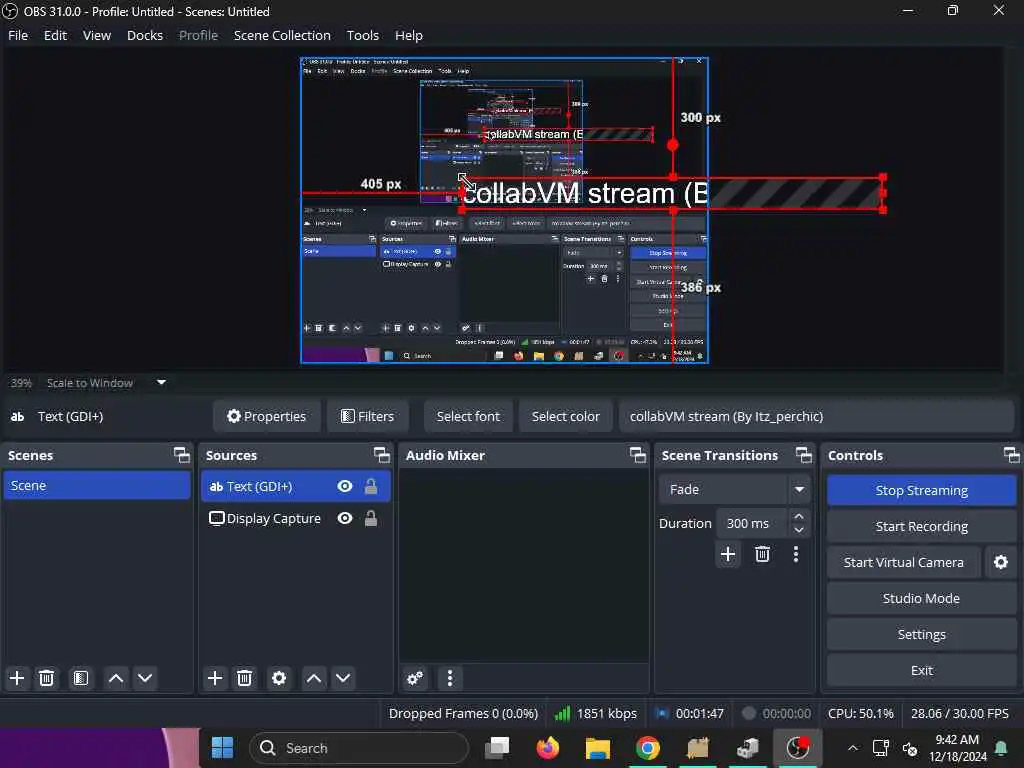Edit the collabVM stream text field
This screenshot has width=1024, height=768.
coord(816,417)
